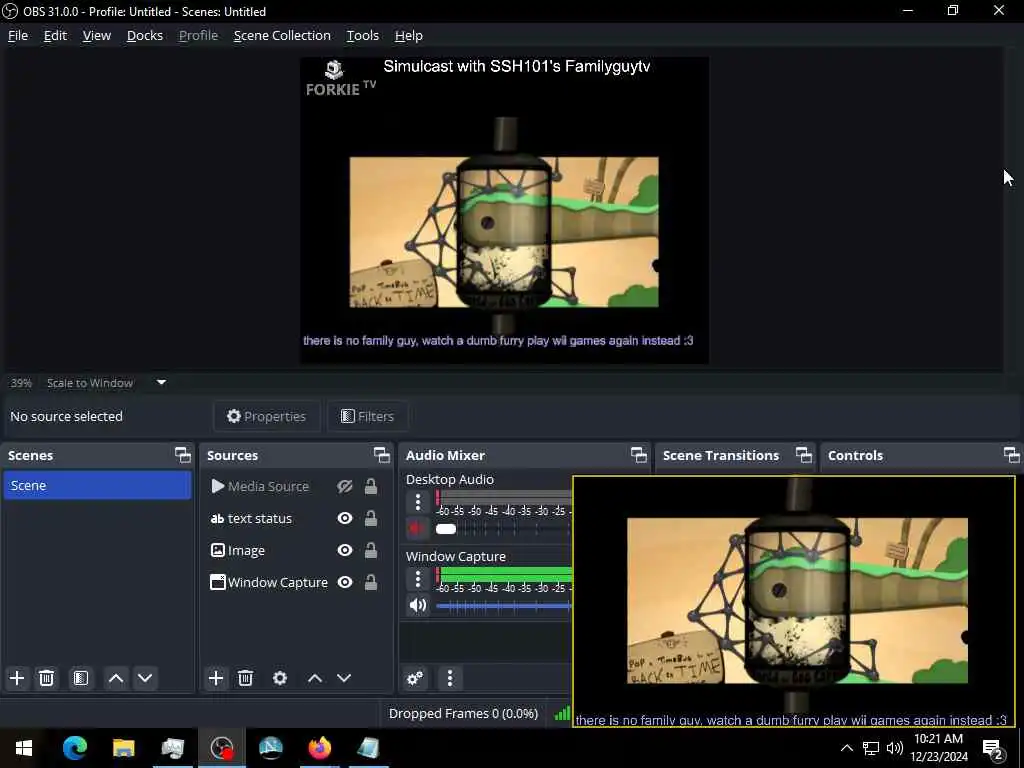Lock the text status source
Screen dimensions: 1024x768
point(370,518)
